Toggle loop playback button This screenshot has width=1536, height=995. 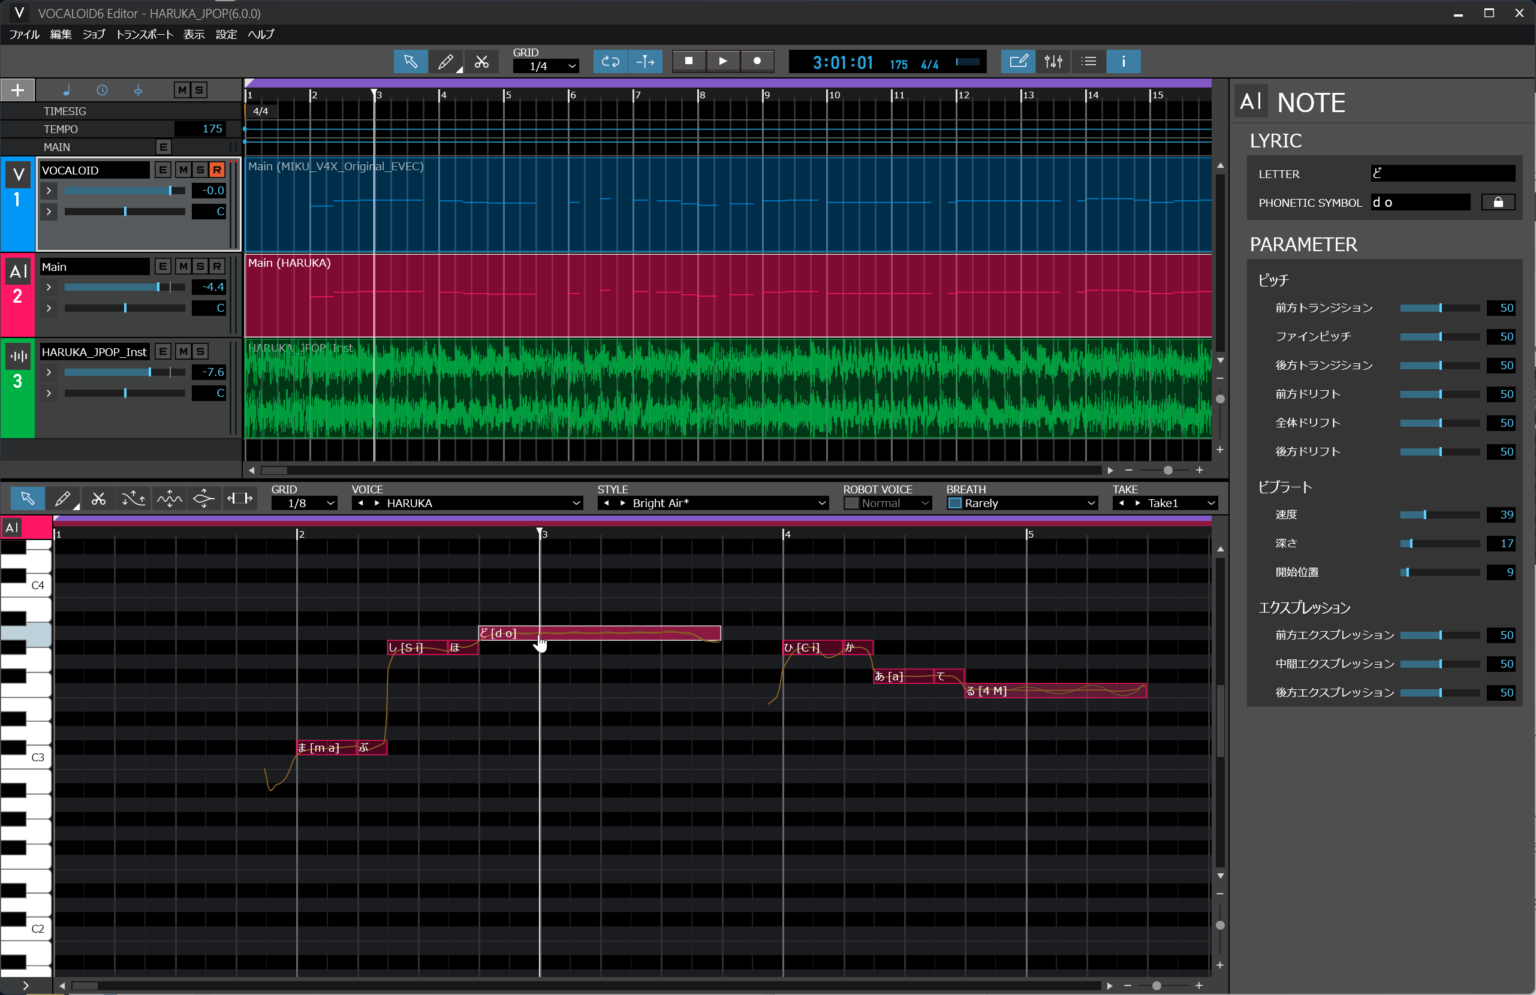click(x=610, y=62)
